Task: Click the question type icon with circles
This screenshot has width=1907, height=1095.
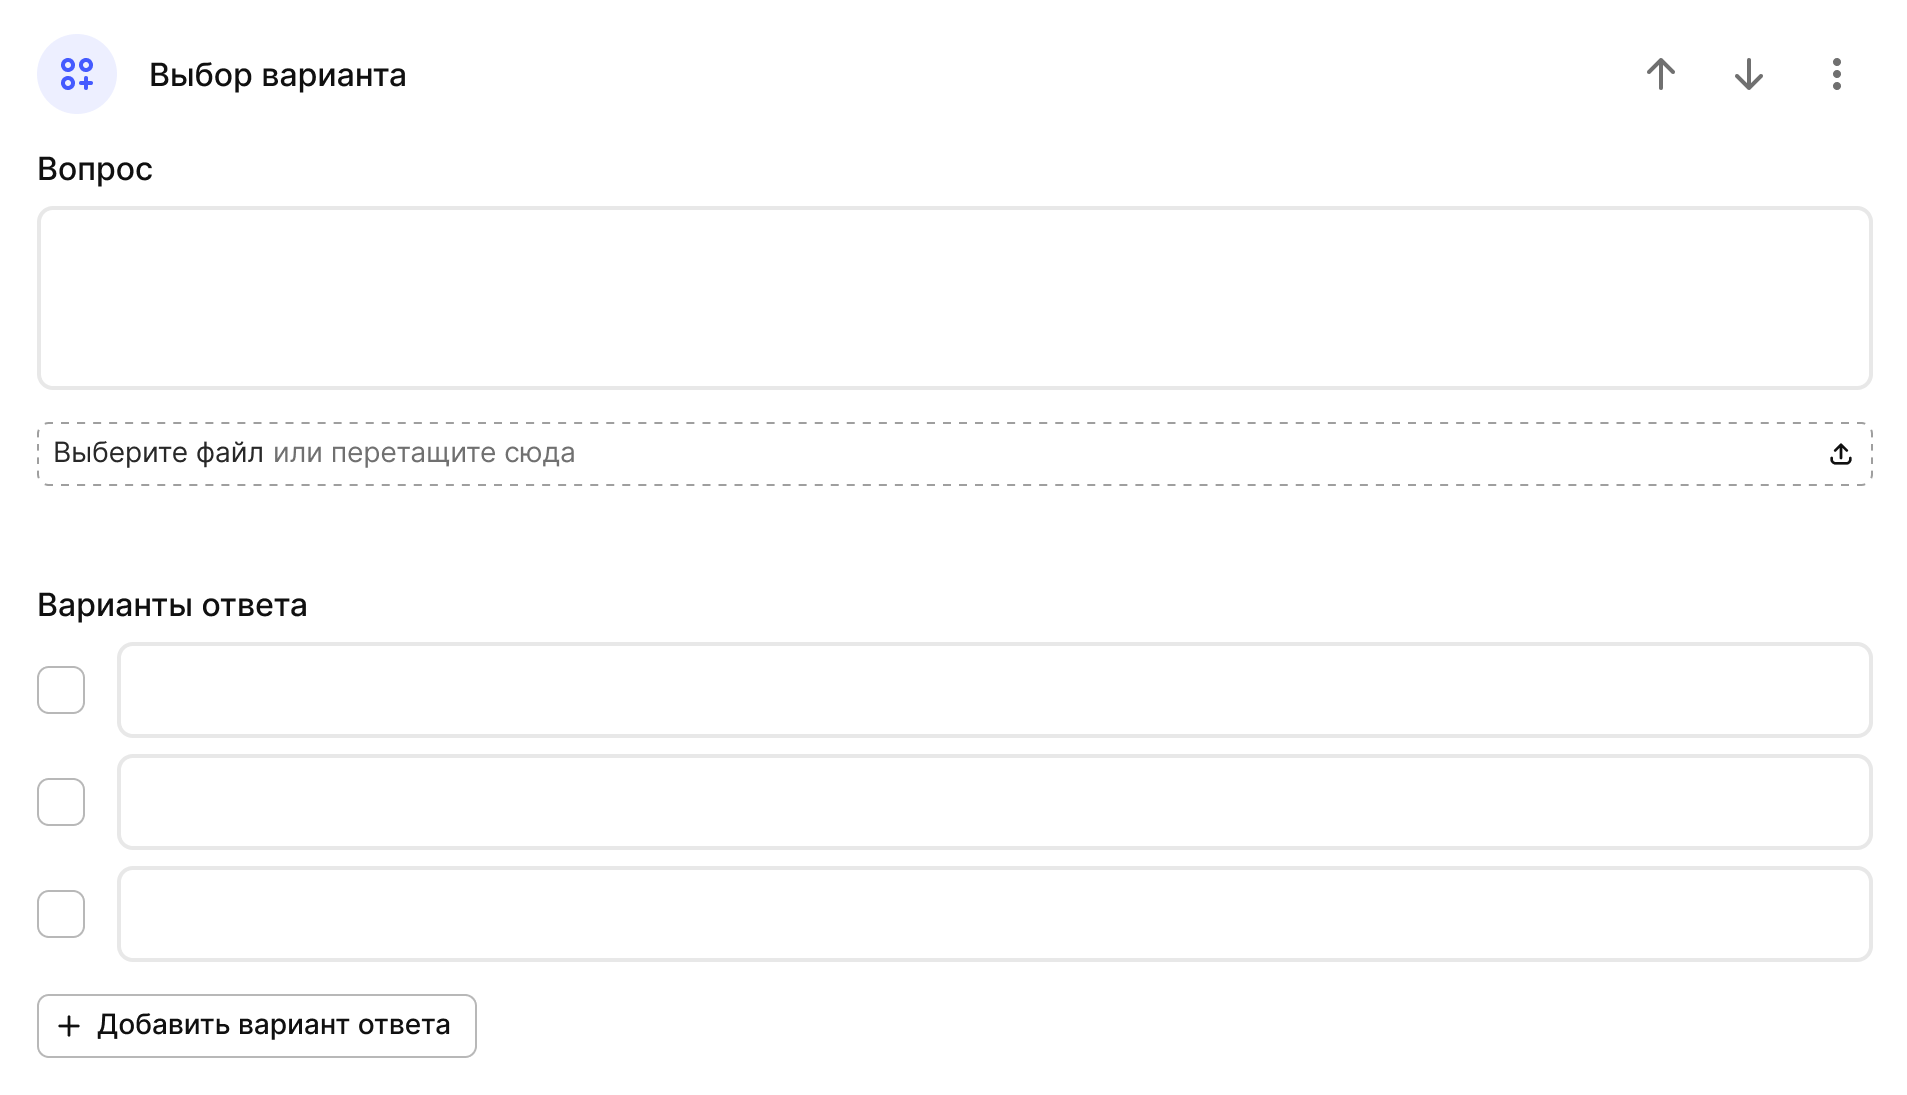Action: pyautogui.click(x=77, y=74)
